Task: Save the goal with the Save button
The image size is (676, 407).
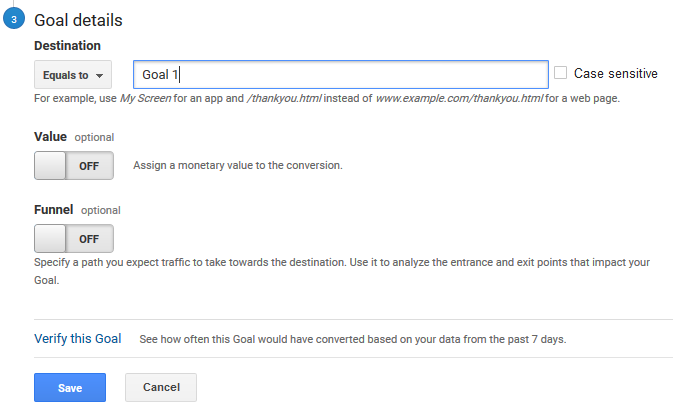Action: pos(70,388)
